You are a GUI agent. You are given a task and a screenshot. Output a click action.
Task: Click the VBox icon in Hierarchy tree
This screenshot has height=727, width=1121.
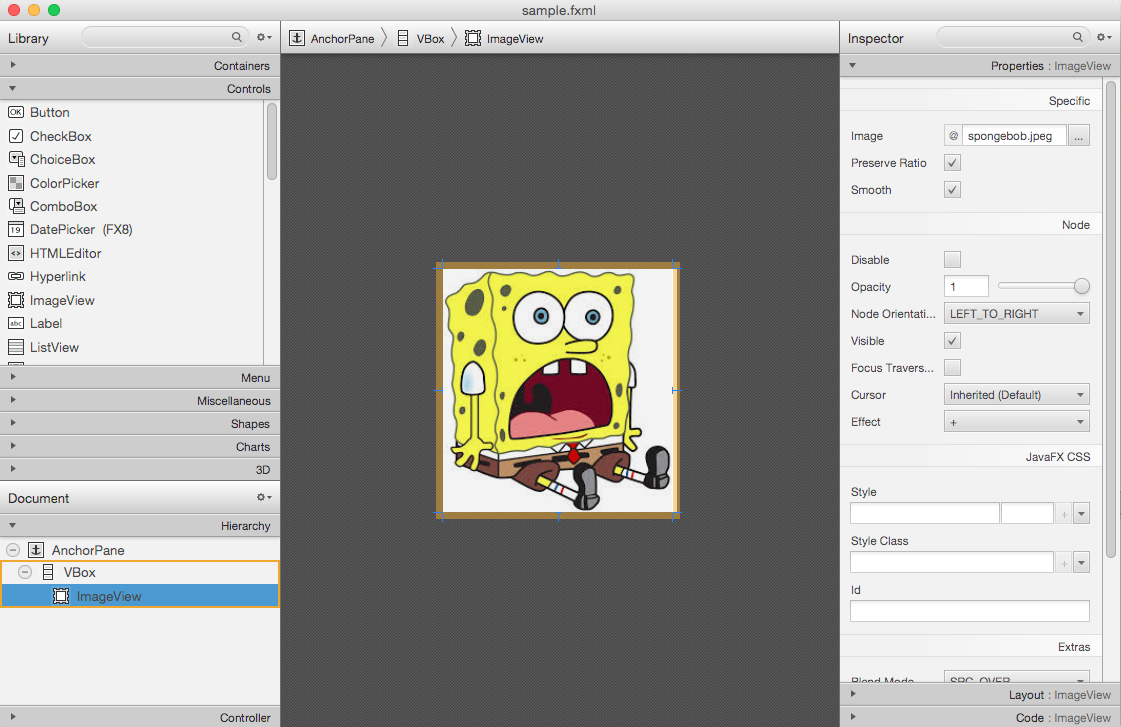(49, 572)
